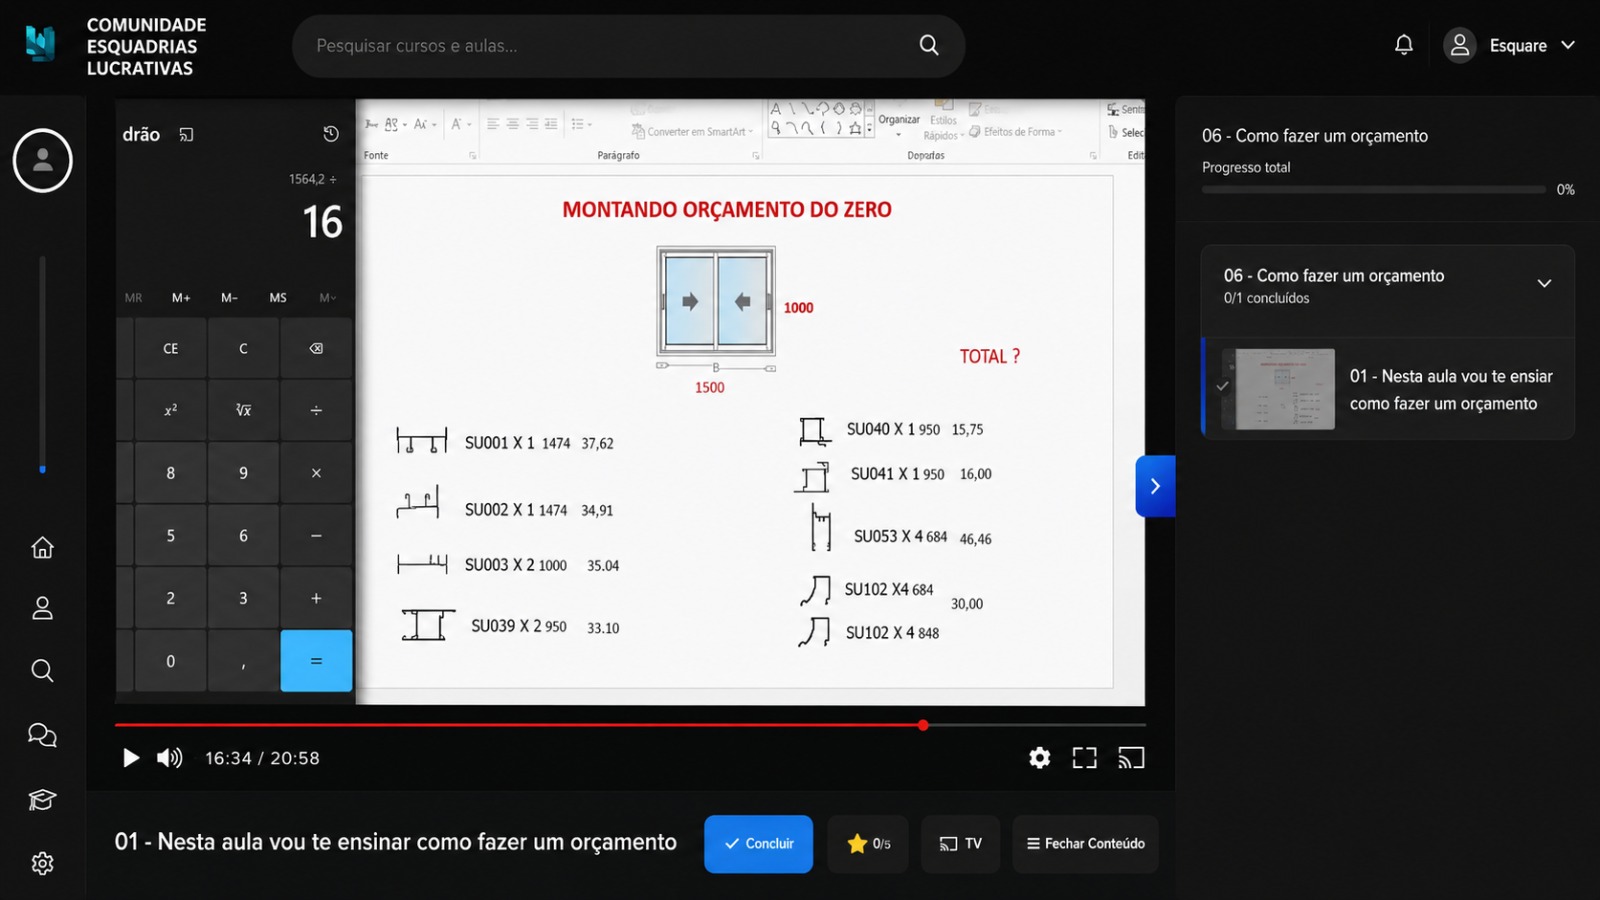The height and width of the screenshot is (900, 1600).
Task: Click the calculator MR memory recall button
Action: 133,298
